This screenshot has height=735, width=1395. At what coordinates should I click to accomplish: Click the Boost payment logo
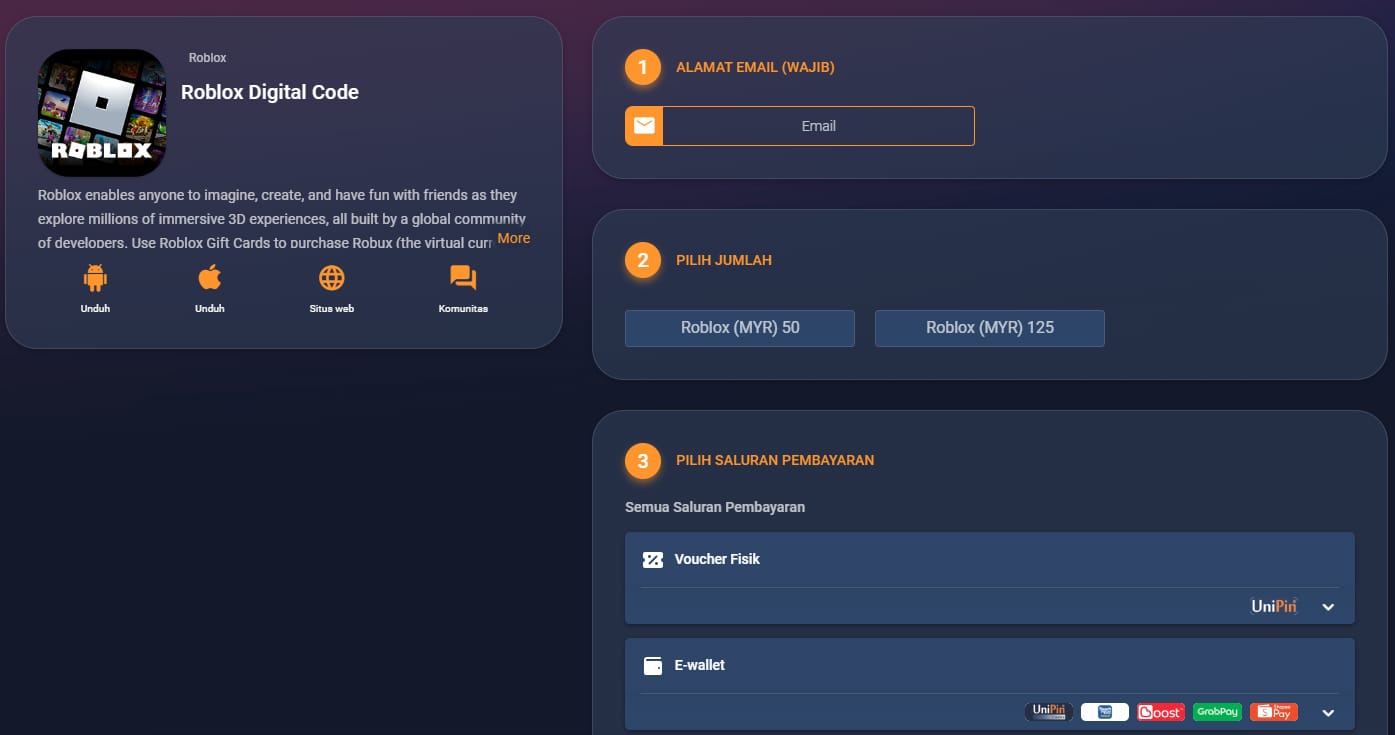[1161, 712]
